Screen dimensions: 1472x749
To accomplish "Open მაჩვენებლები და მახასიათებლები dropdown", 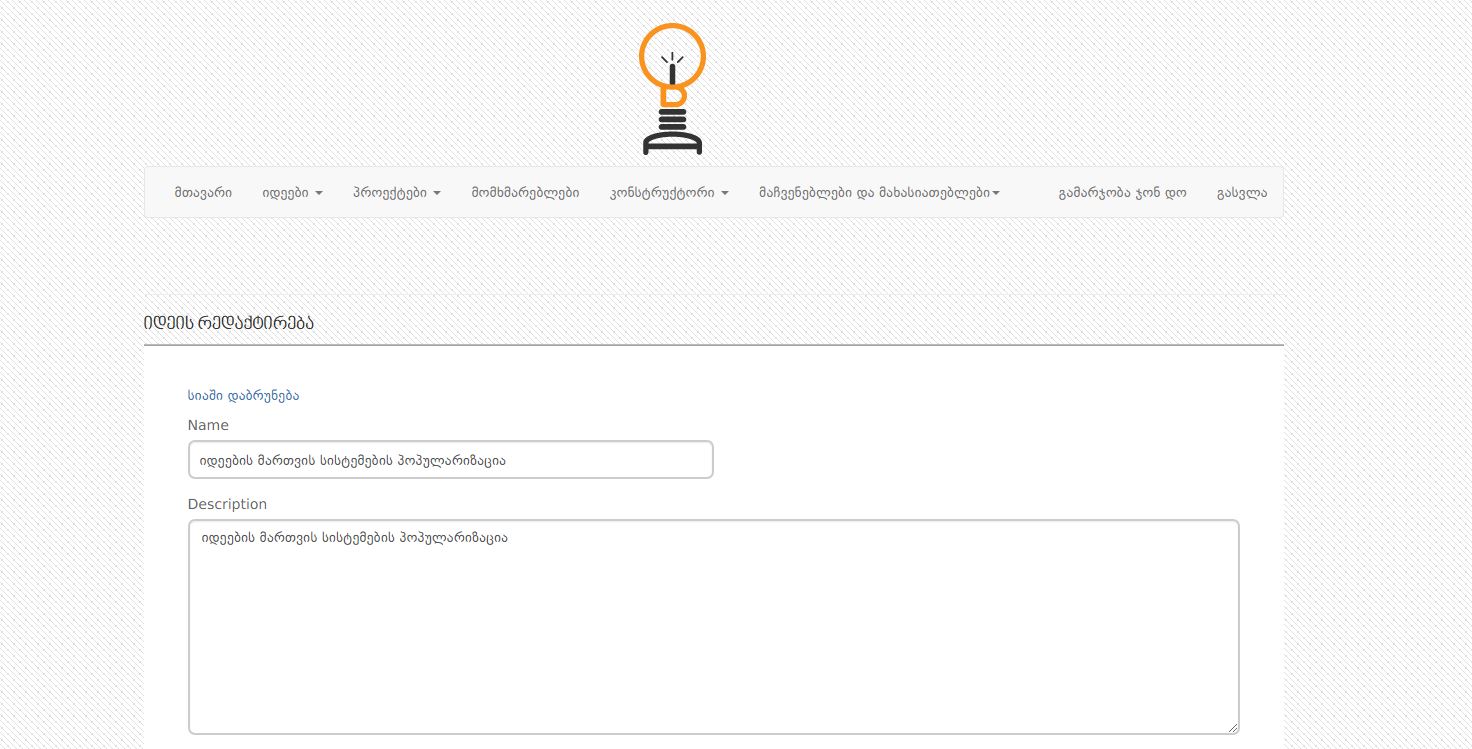I will tap(878, 193).
